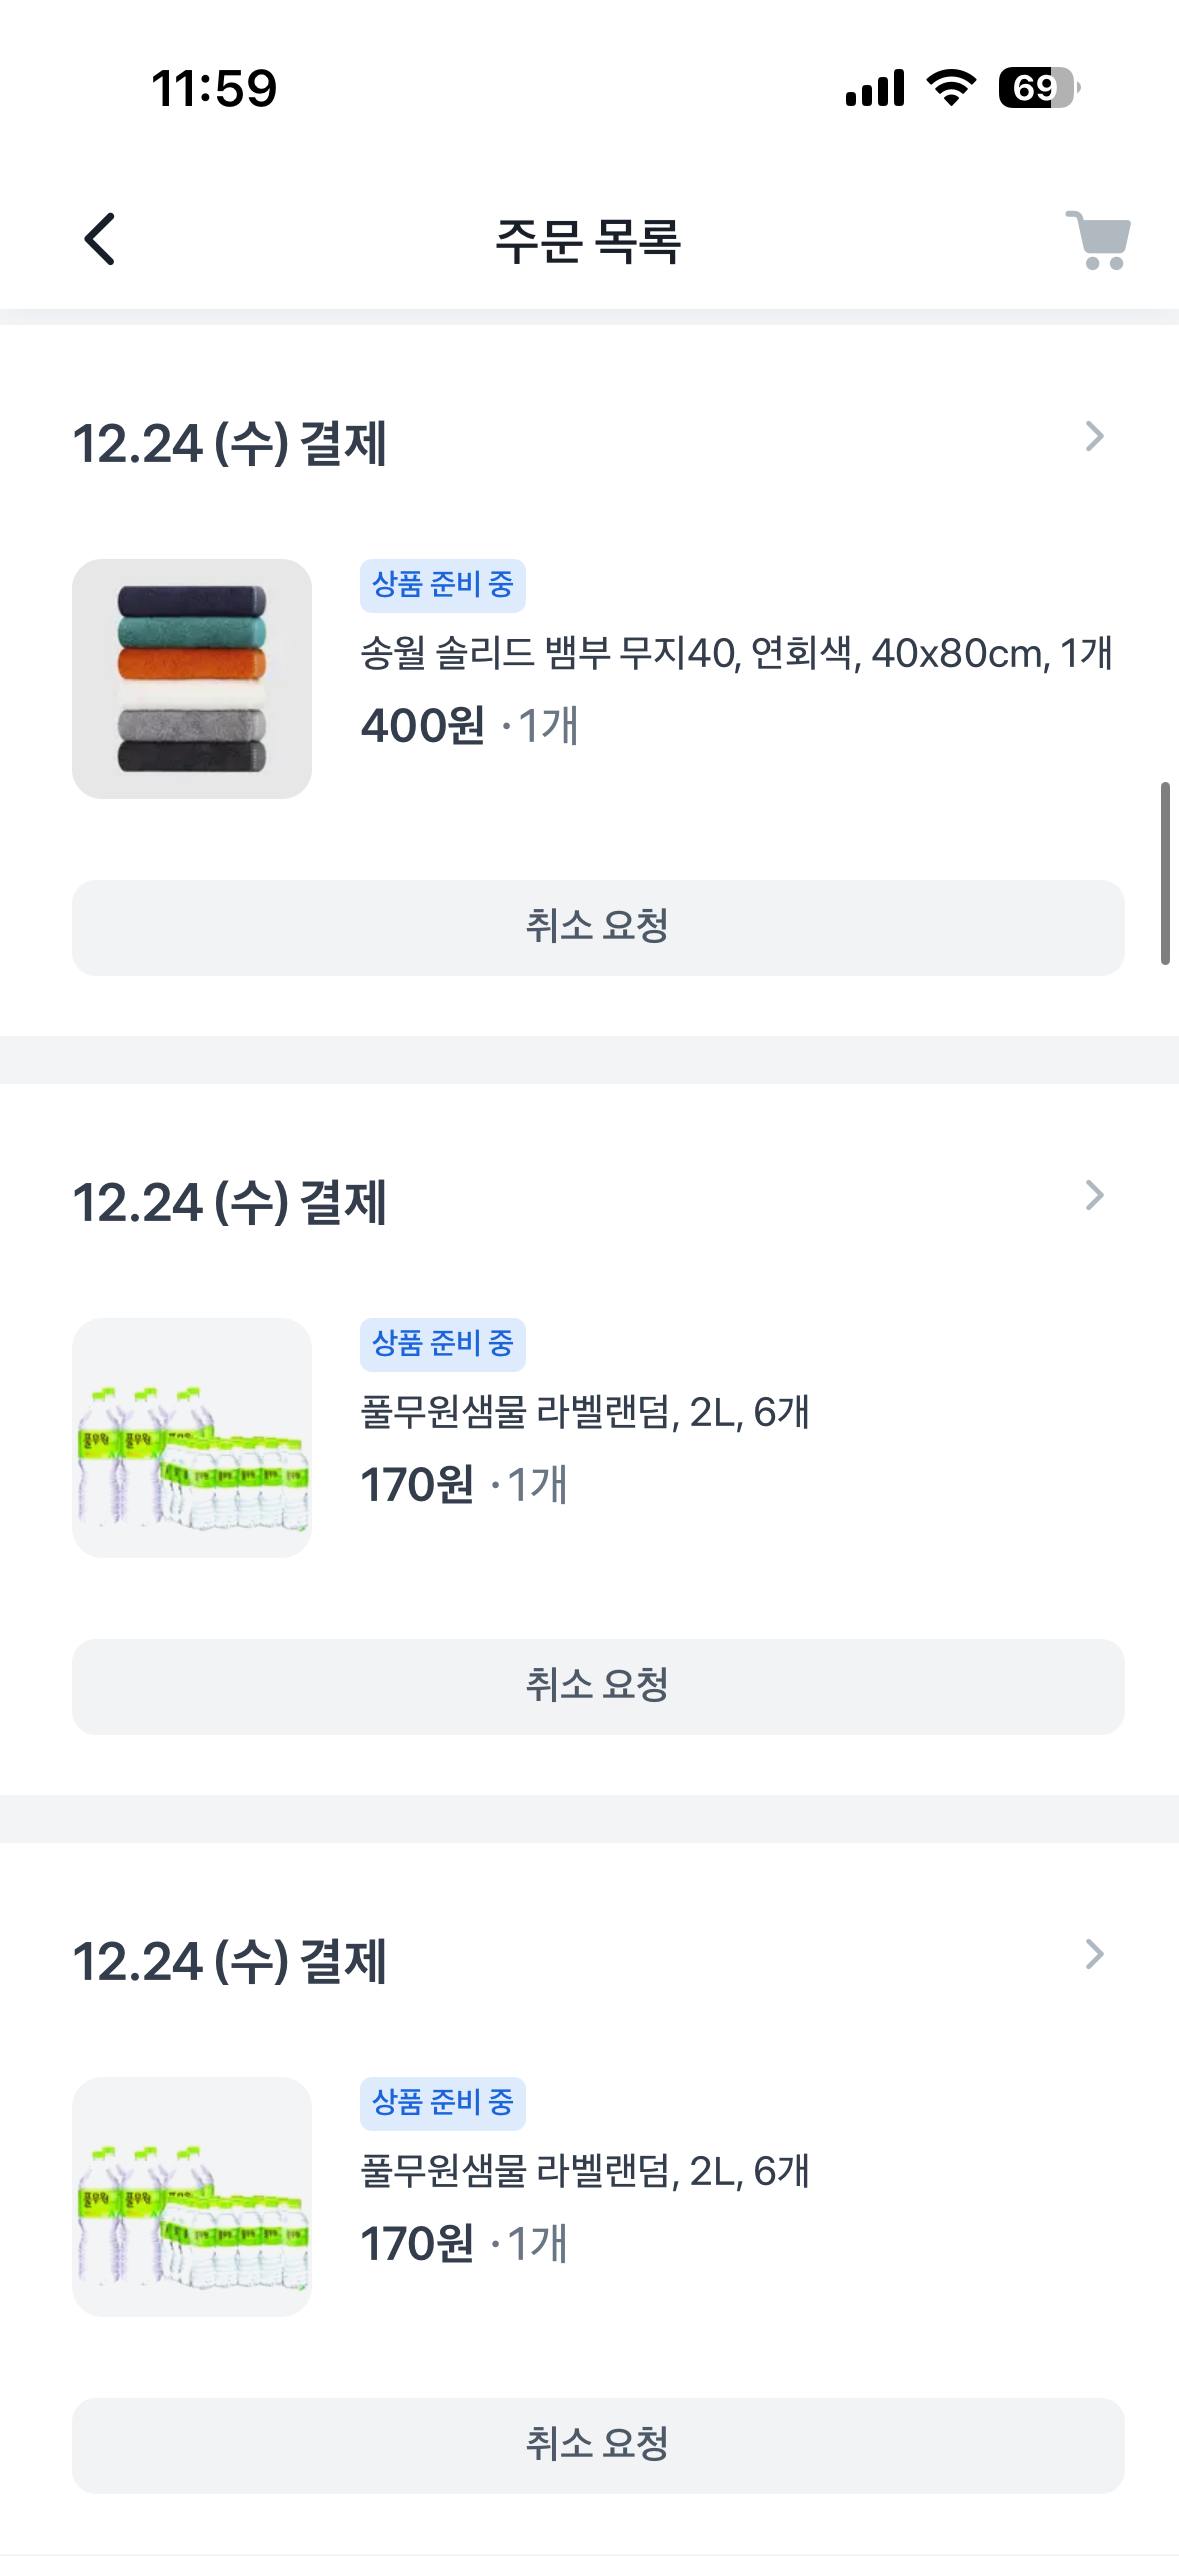Tap the cellular signal bars icon
The image size is (1179, 2556).
pyautogui.click(x=875, y=88)
